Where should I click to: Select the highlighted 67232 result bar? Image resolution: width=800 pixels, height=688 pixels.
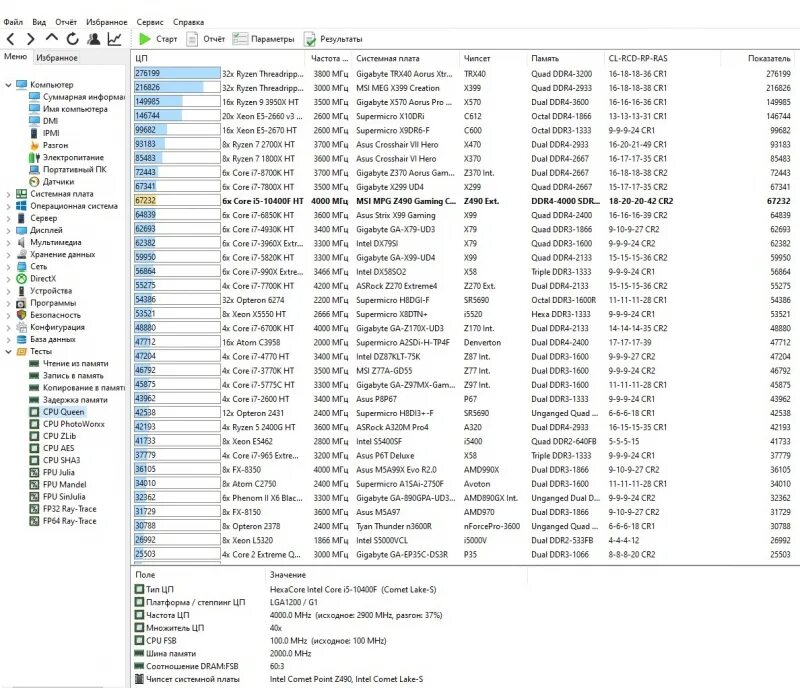point(177,201)
